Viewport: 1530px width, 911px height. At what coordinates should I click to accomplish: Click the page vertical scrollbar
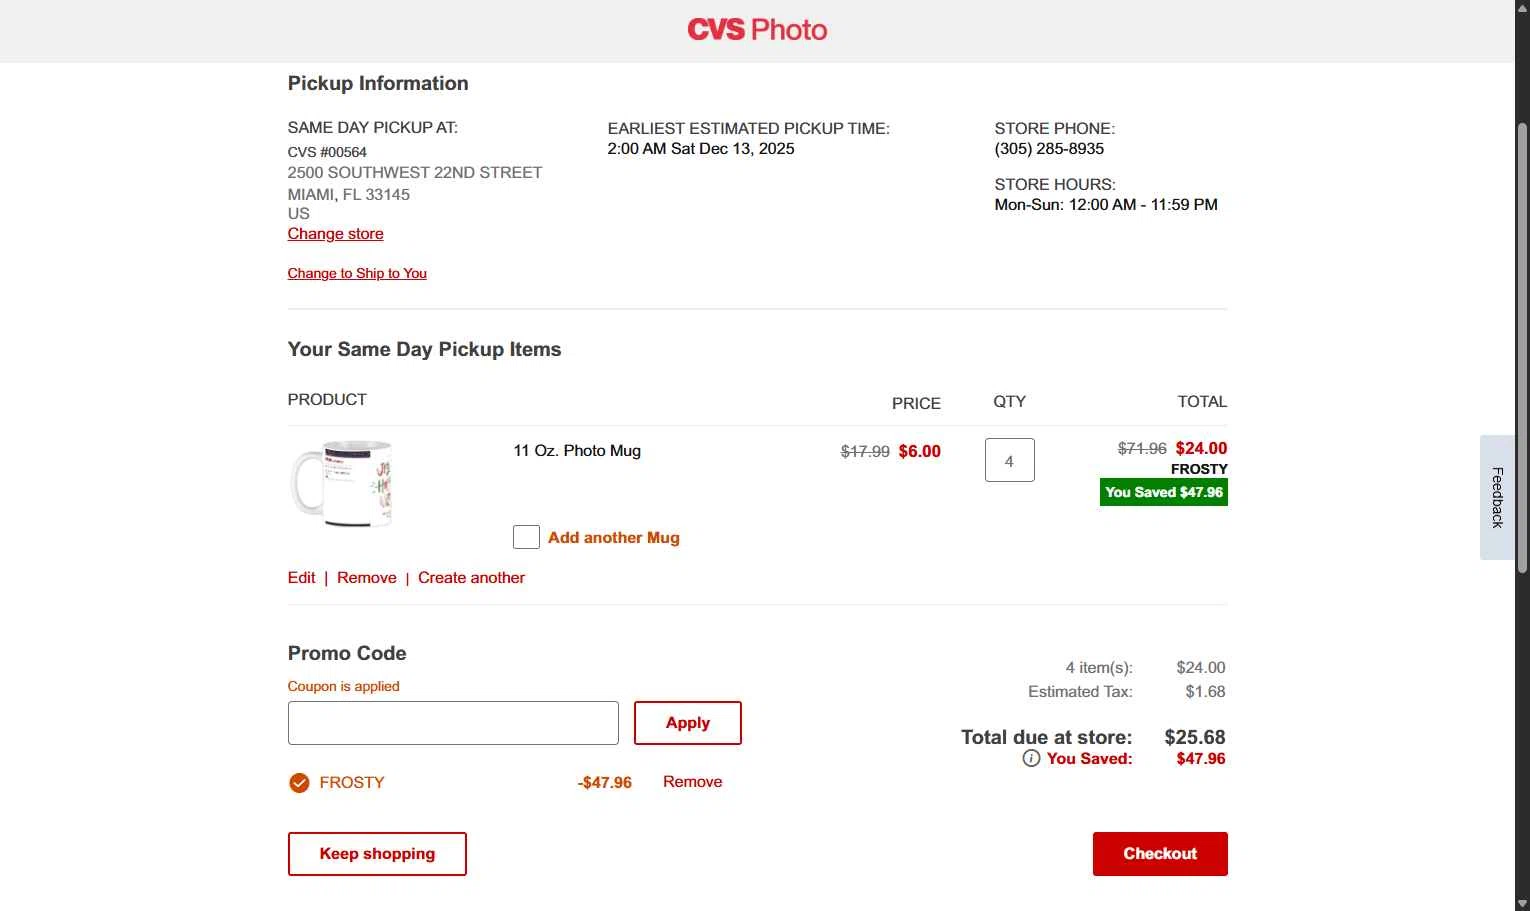pyautogui.click(x=1522, y=346)
